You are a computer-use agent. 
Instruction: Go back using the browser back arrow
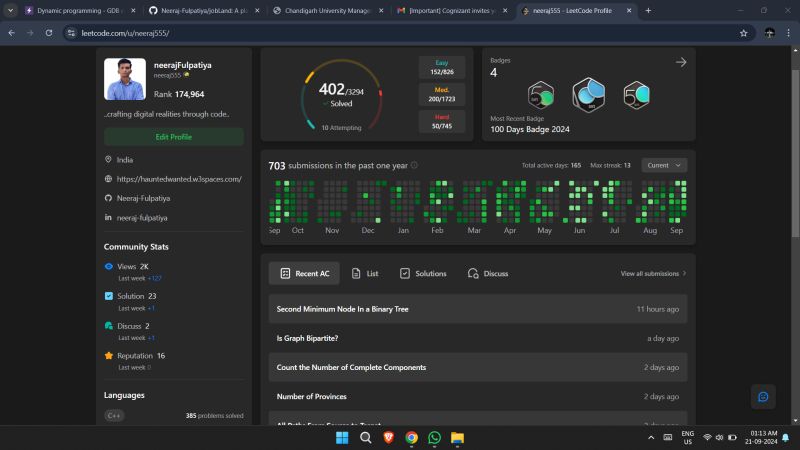(11, 33)
